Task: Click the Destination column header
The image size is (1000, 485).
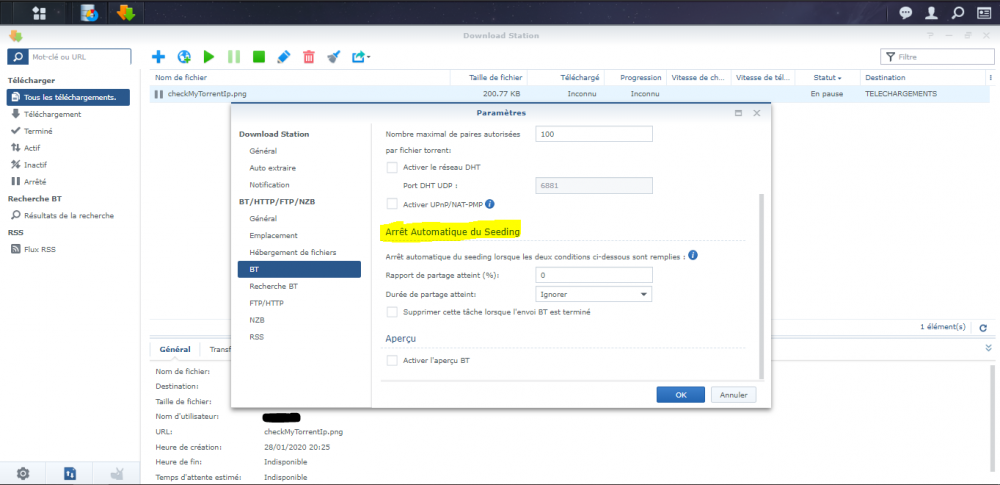Action: click(x=923, y=77)
